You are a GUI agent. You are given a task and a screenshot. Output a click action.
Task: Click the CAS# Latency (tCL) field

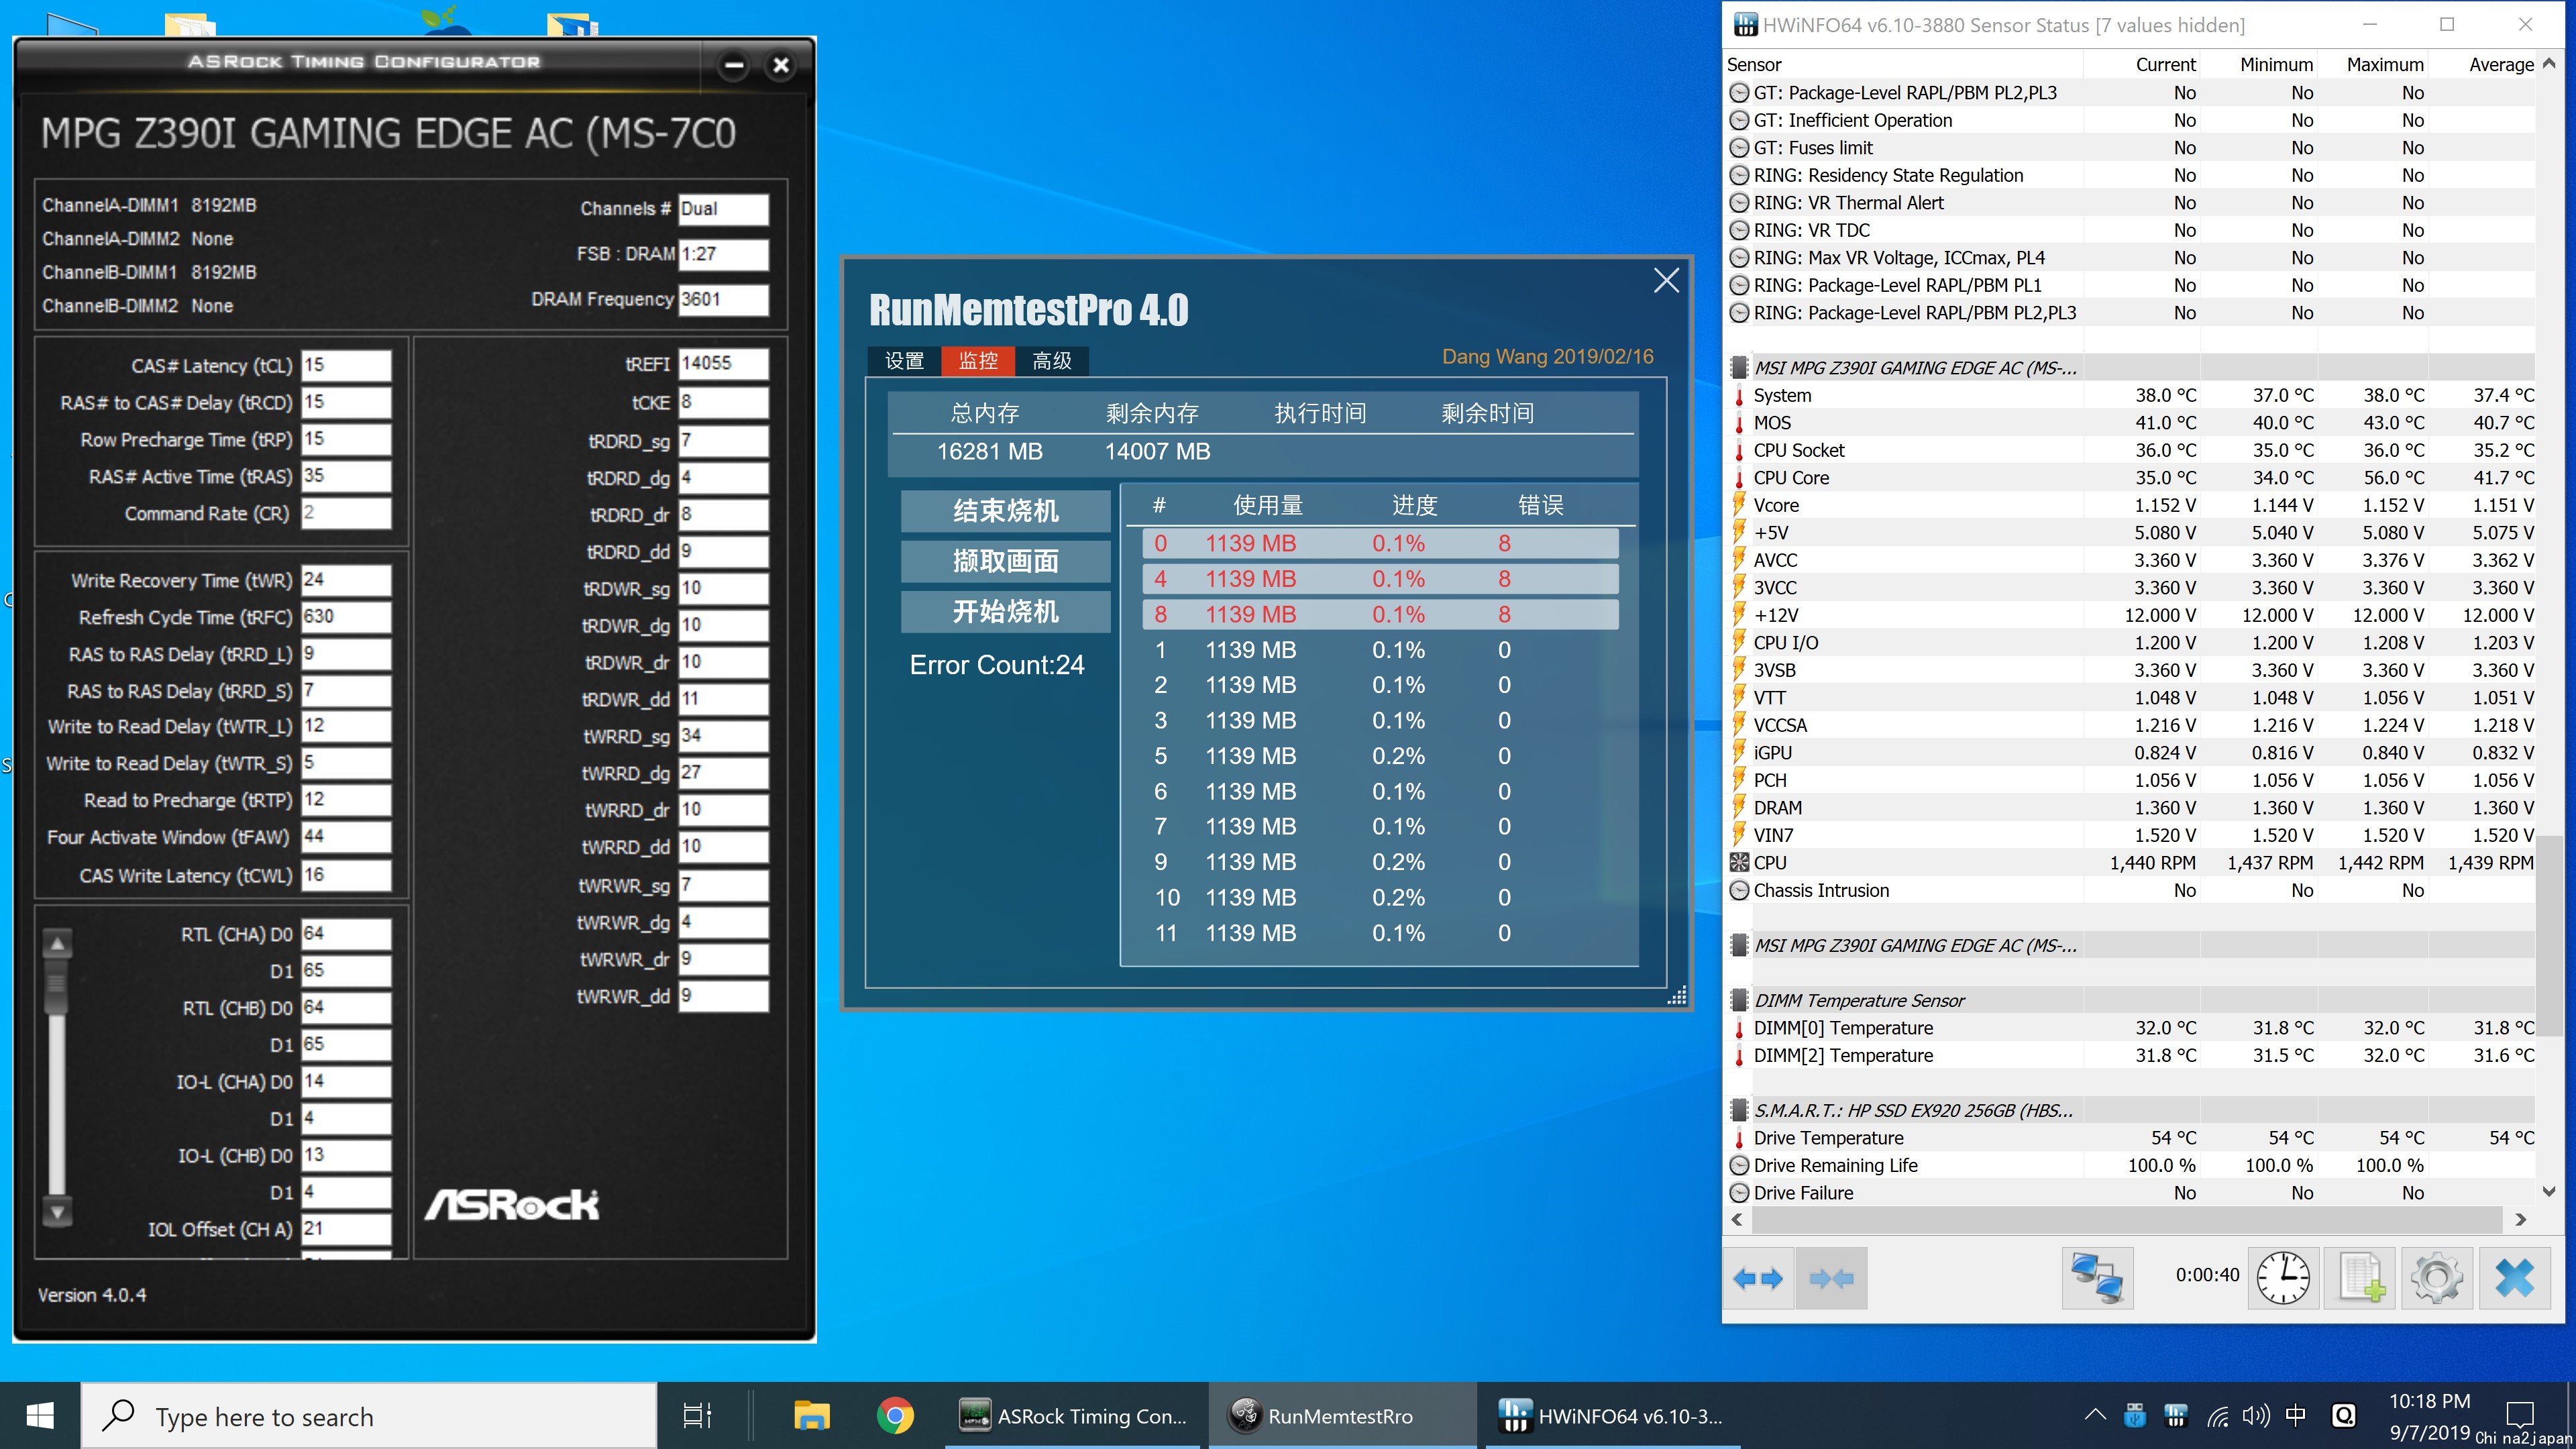[x=346, y=365]
